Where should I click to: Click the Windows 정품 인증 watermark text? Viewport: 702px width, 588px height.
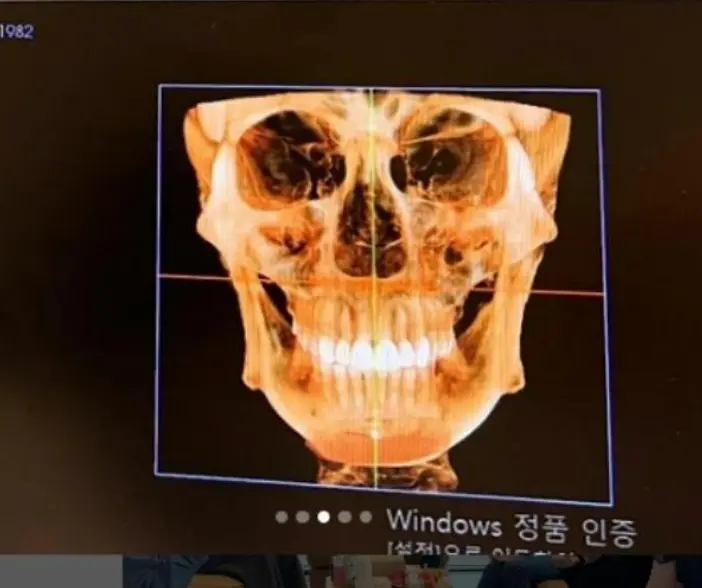click(510, 526)
